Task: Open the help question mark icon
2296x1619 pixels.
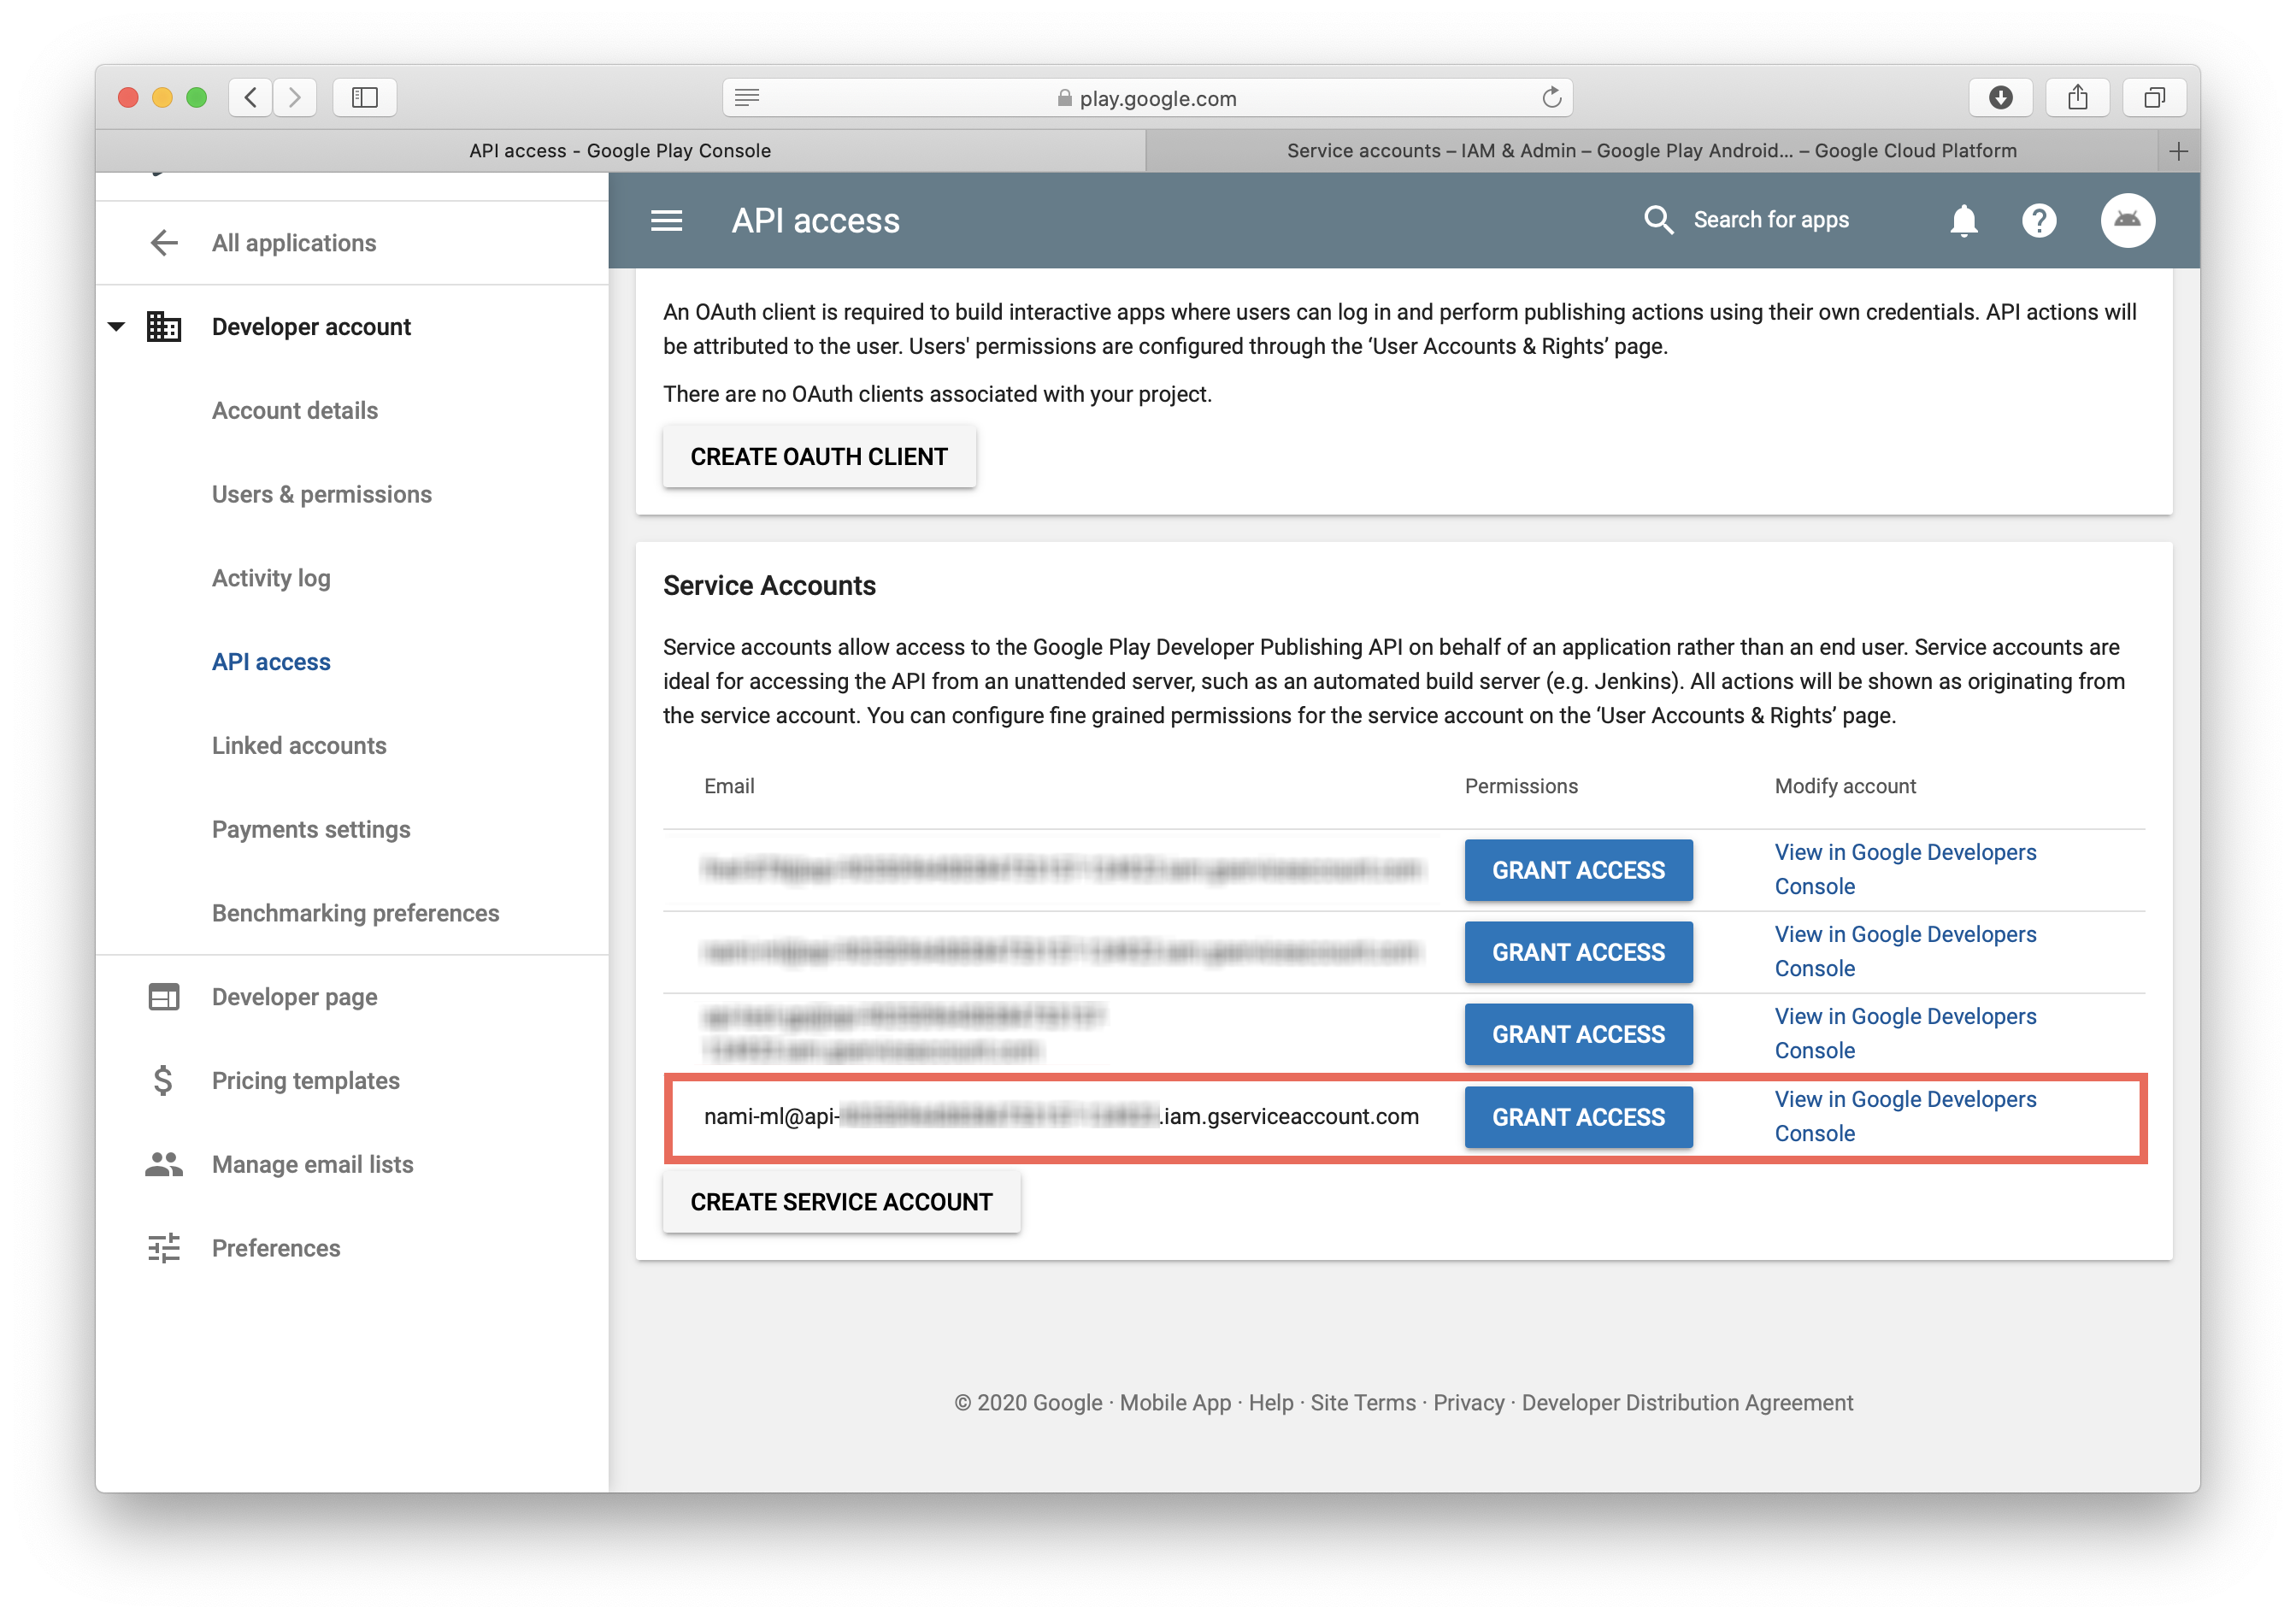Action: (x=2038, y=220)
